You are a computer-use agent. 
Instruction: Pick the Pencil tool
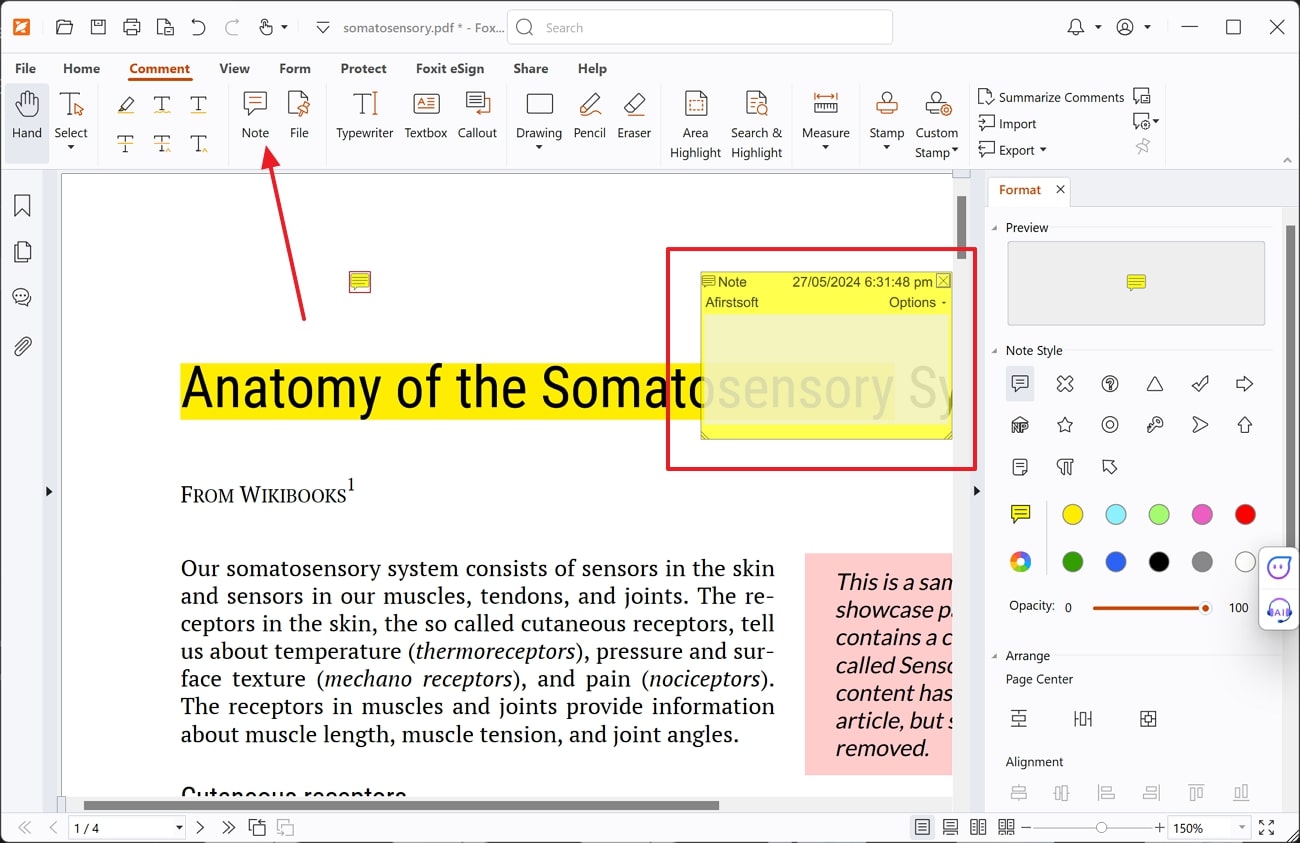point(590,115)
